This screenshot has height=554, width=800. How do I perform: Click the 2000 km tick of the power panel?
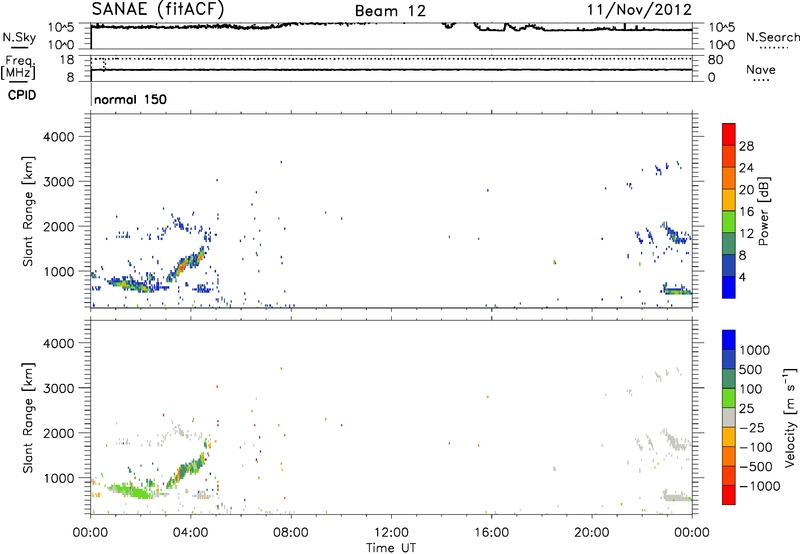click(59, 226)
